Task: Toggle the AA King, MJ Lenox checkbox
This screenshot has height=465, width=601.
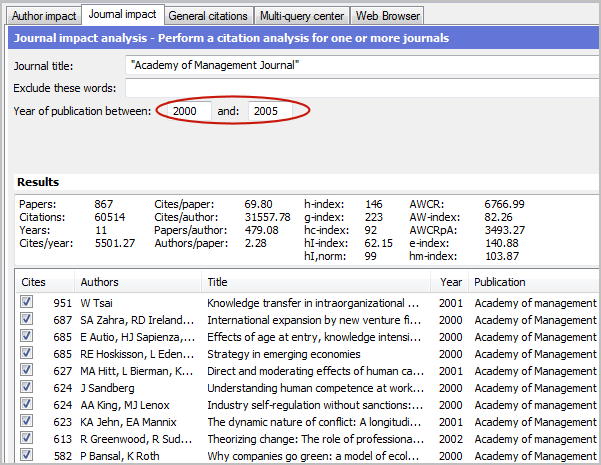Action: [26, 404]
